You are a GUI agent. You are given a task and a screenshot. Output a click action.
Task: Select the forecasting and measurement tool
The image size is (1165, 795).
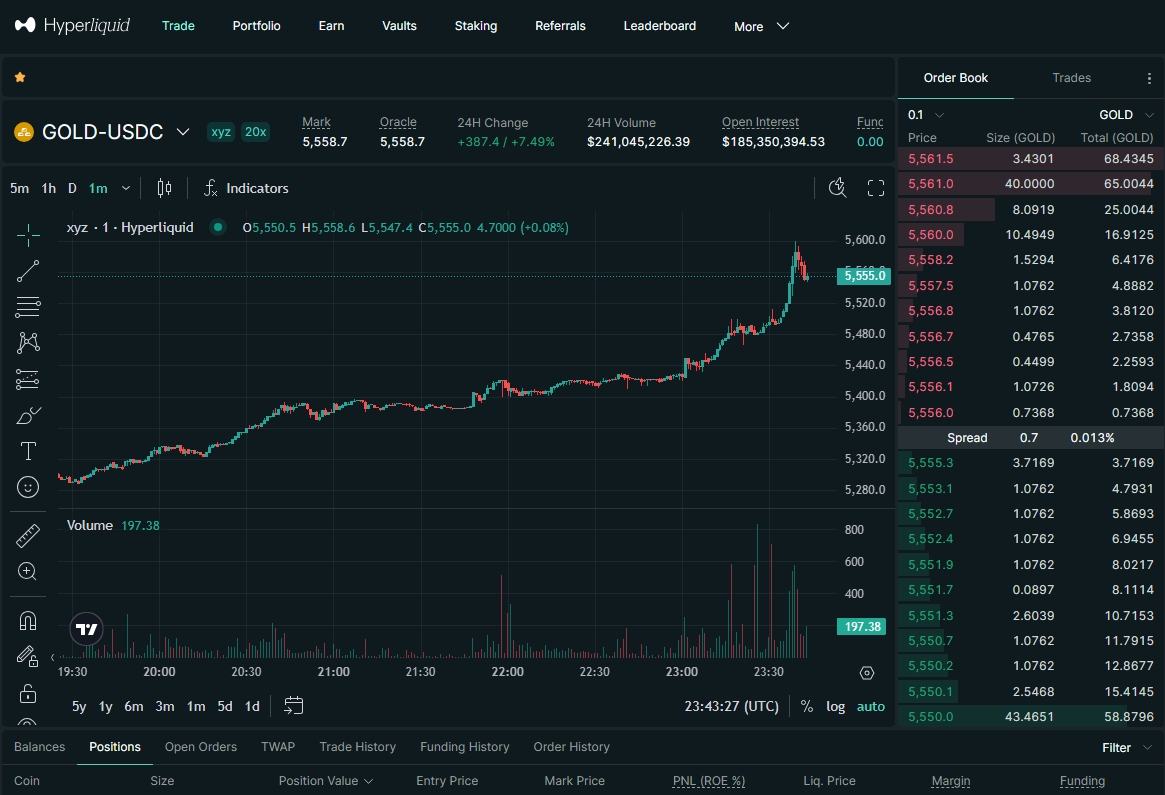27,379
